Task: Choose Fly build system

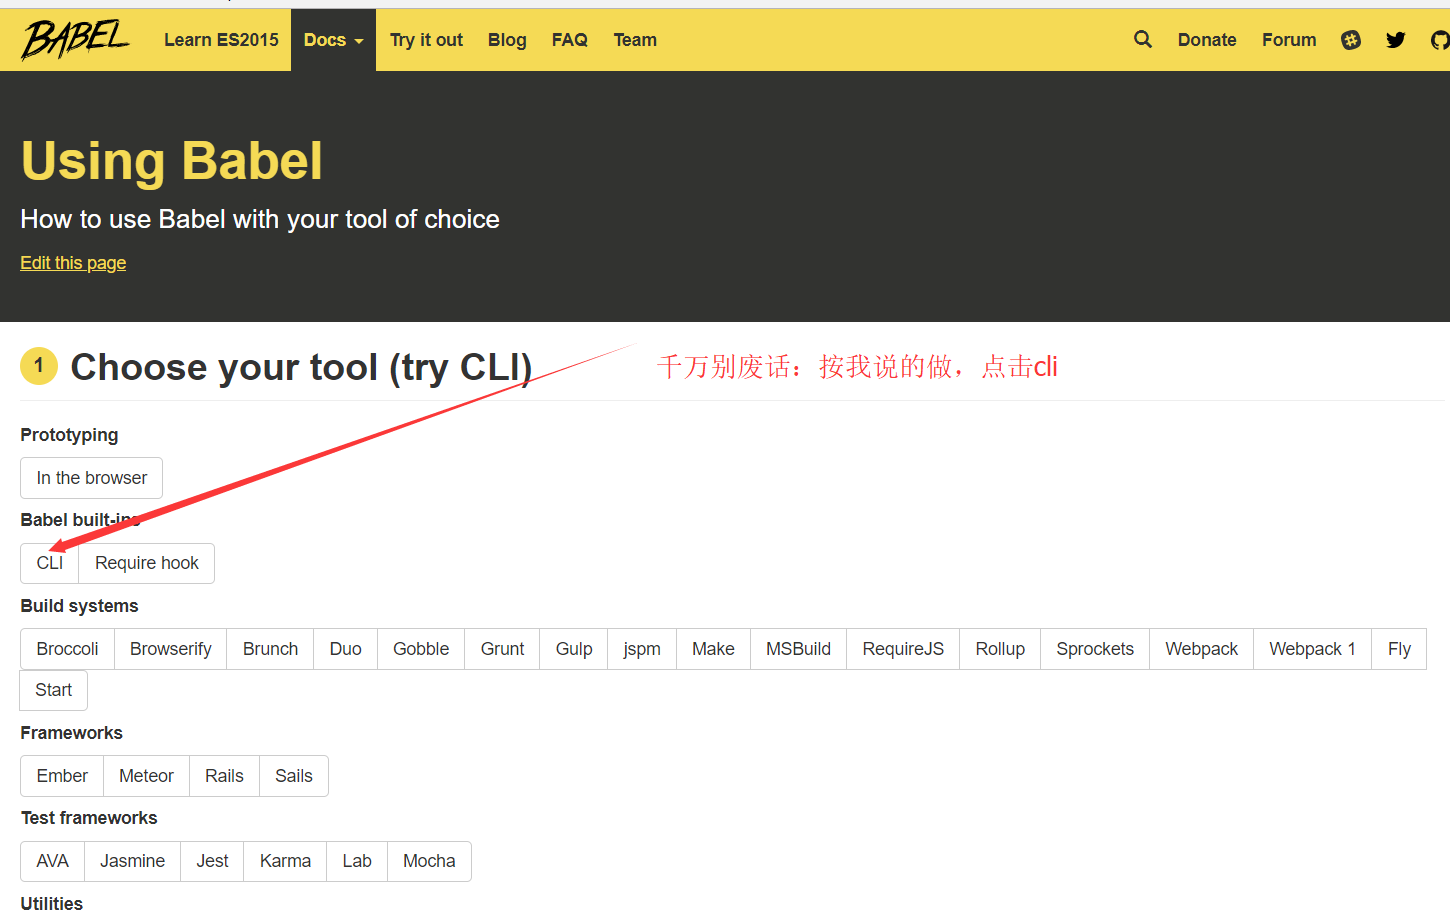Action: 1399,649
